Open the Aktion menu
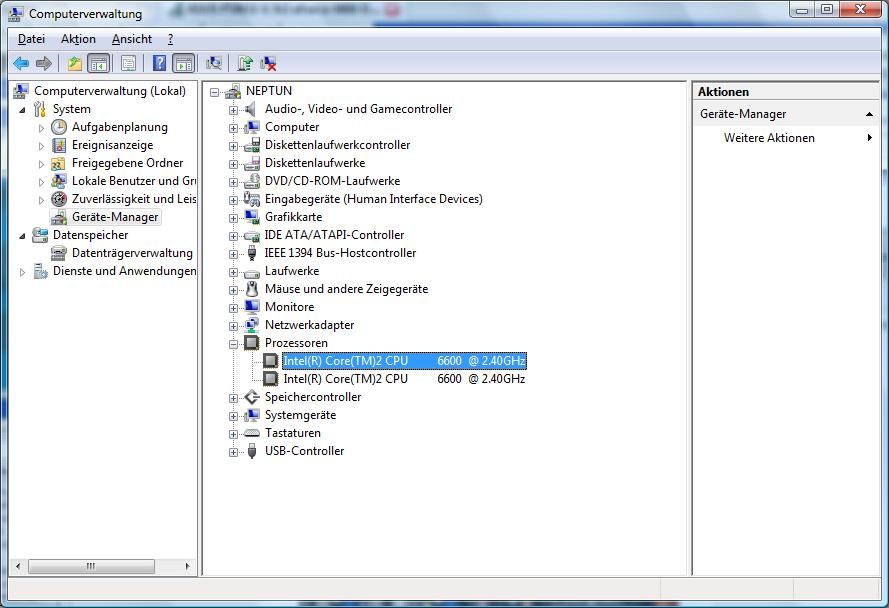Viewport: 889px width, 608px height. pos(78,39)
